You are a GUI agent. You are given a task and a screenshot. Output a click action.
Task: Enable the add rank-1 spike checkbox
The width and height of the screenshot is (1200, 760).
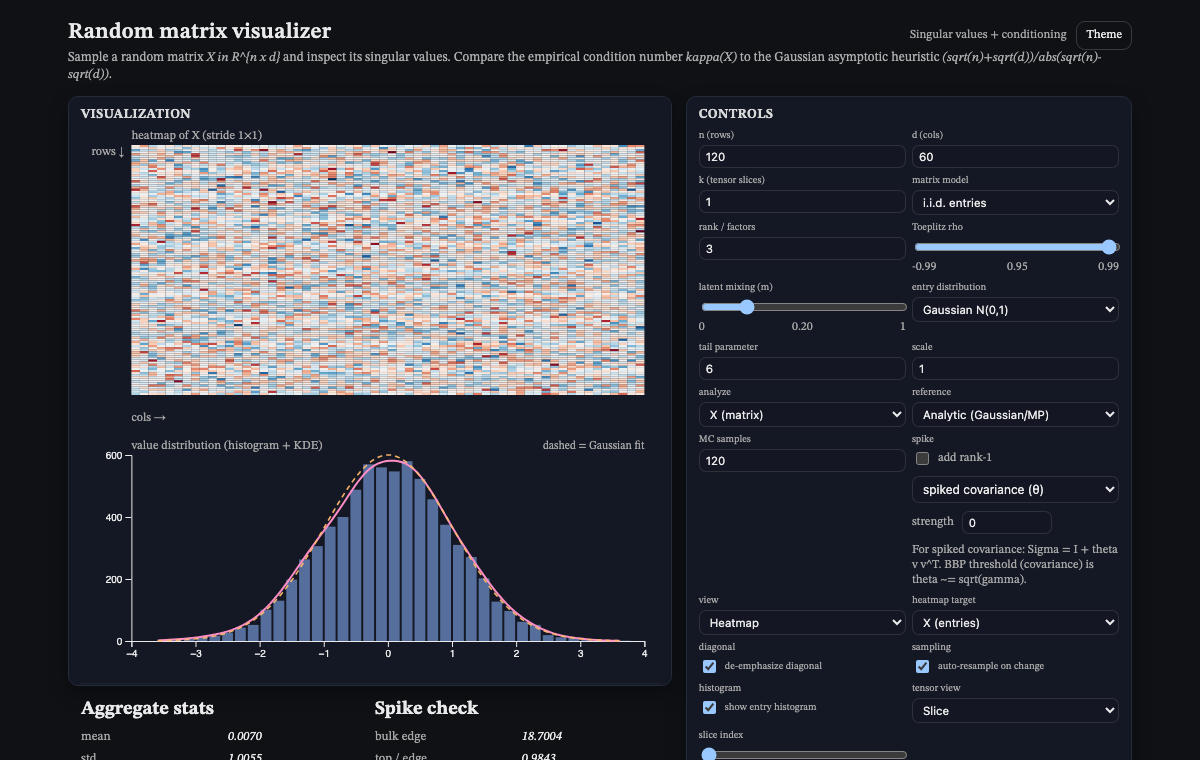point(923,458)
